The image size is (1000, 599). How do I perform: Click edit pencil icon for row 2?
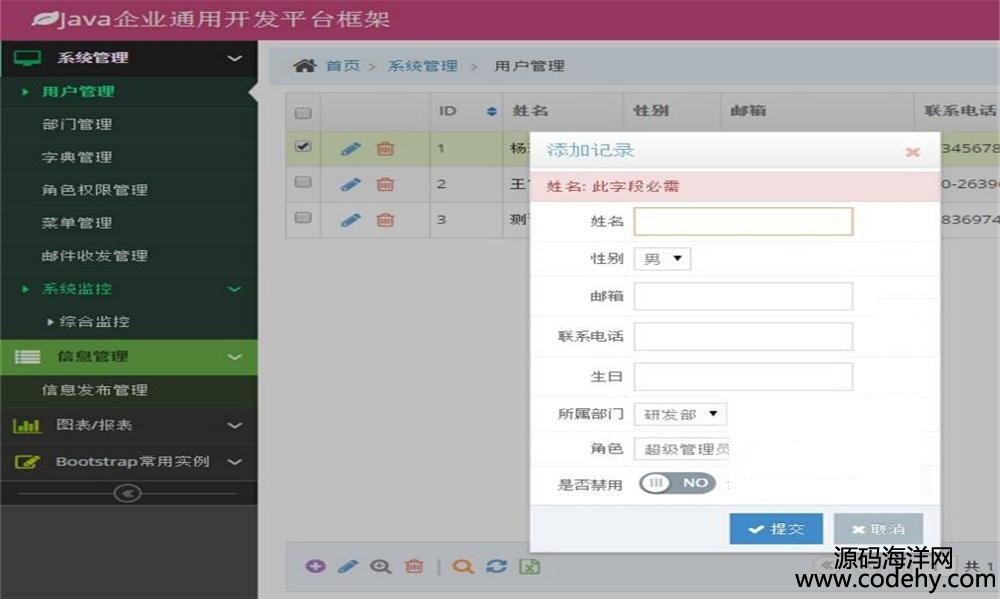pos(351,184)
